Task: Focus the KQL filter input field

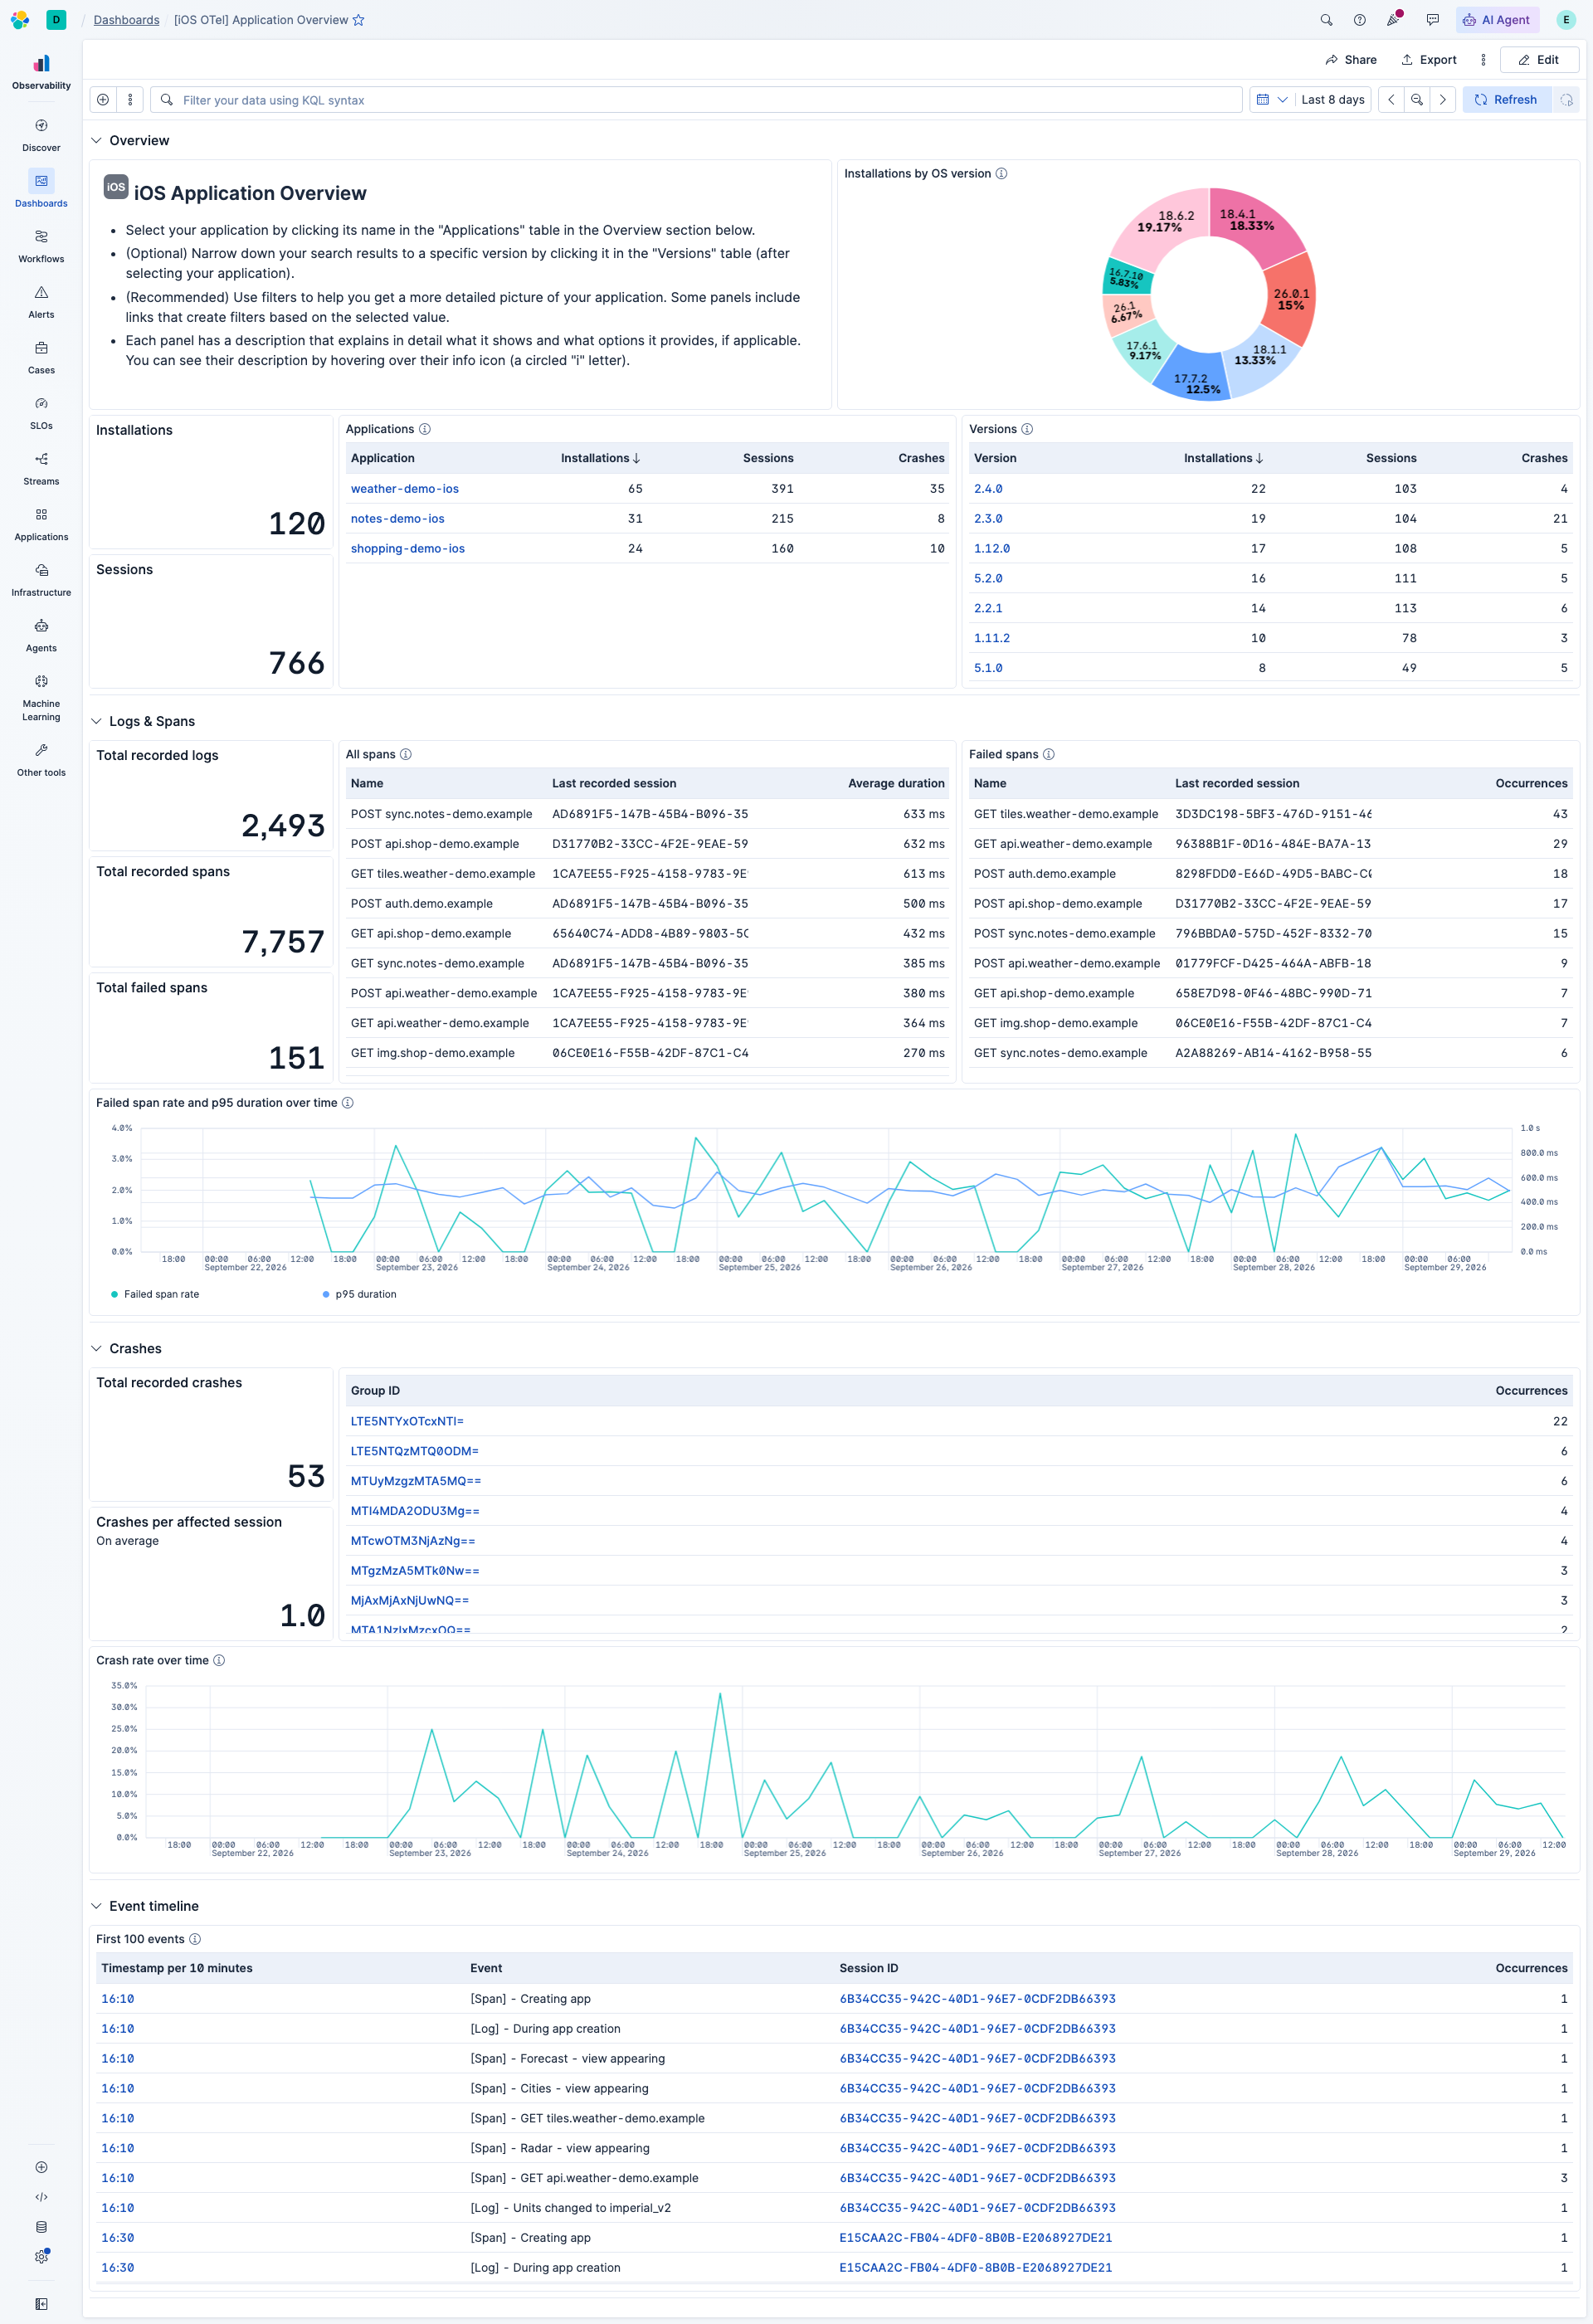Action: click(x=697, y=100)
